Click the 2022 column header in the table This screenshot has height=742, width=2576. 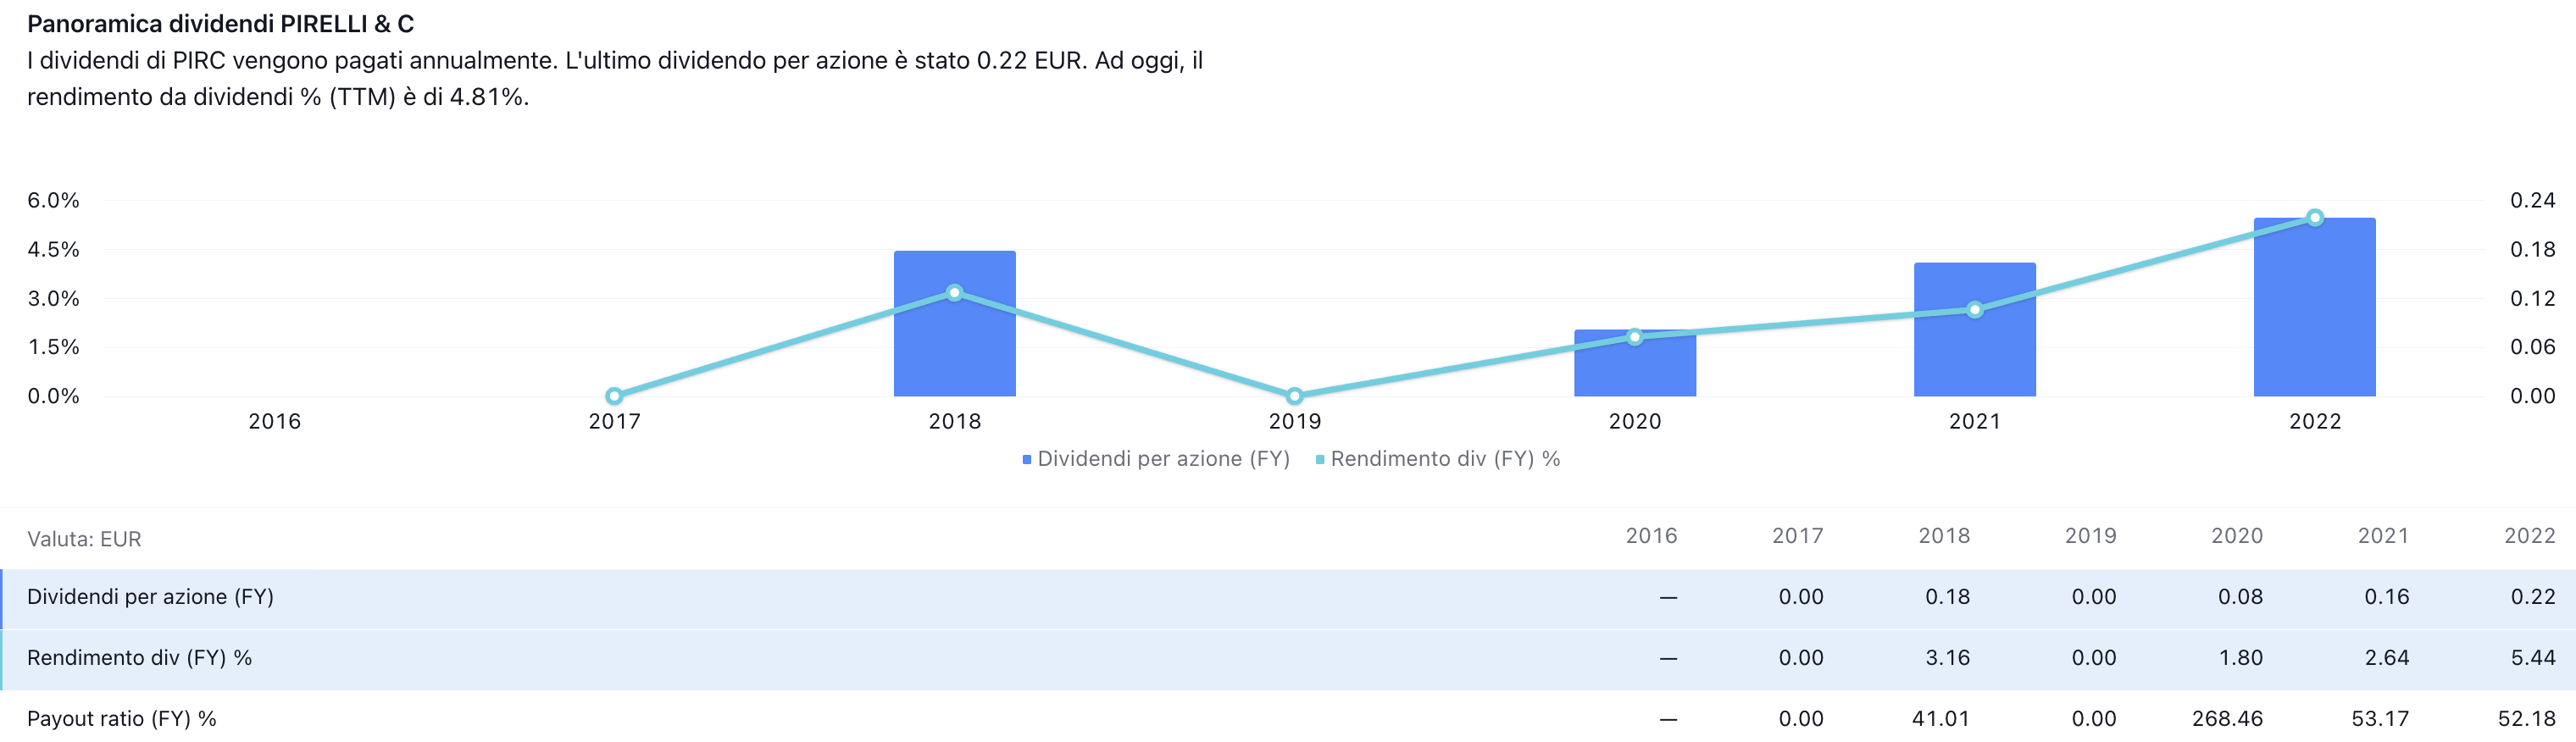[x=2530, y=536]
